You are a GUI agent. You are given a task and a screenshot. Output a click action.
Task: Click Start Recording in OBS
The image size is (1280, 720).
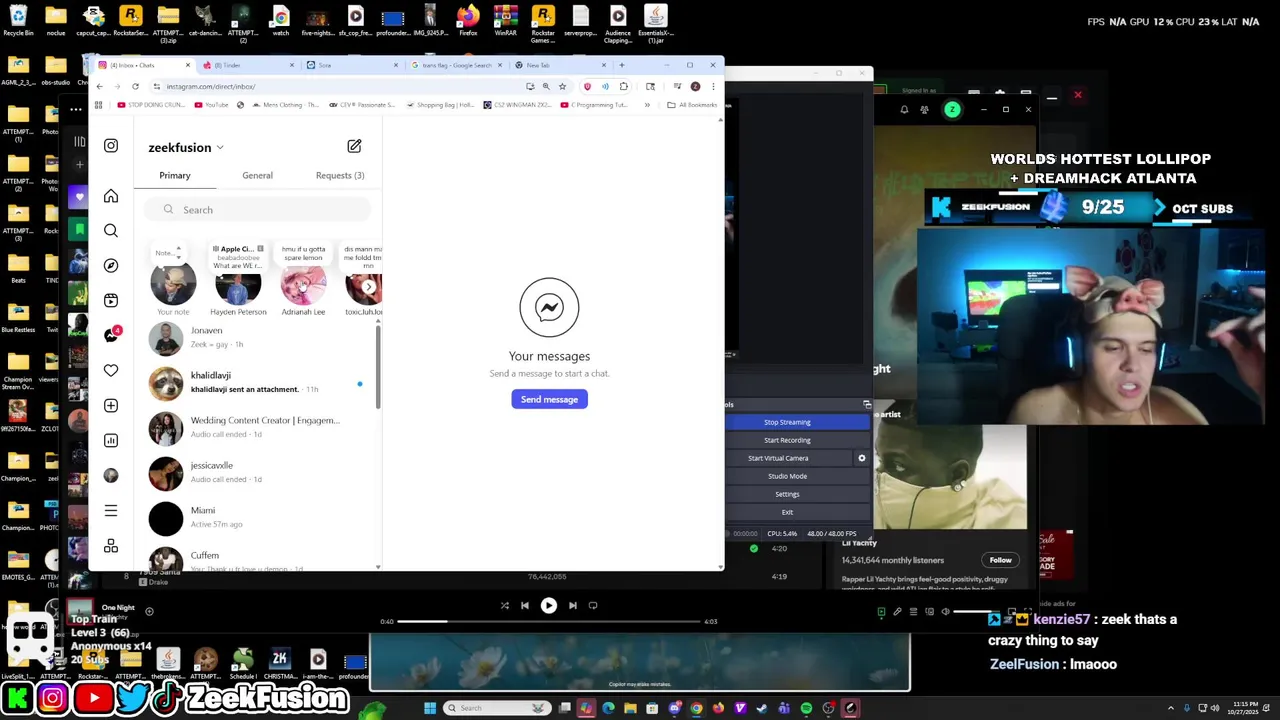(787, 440)
